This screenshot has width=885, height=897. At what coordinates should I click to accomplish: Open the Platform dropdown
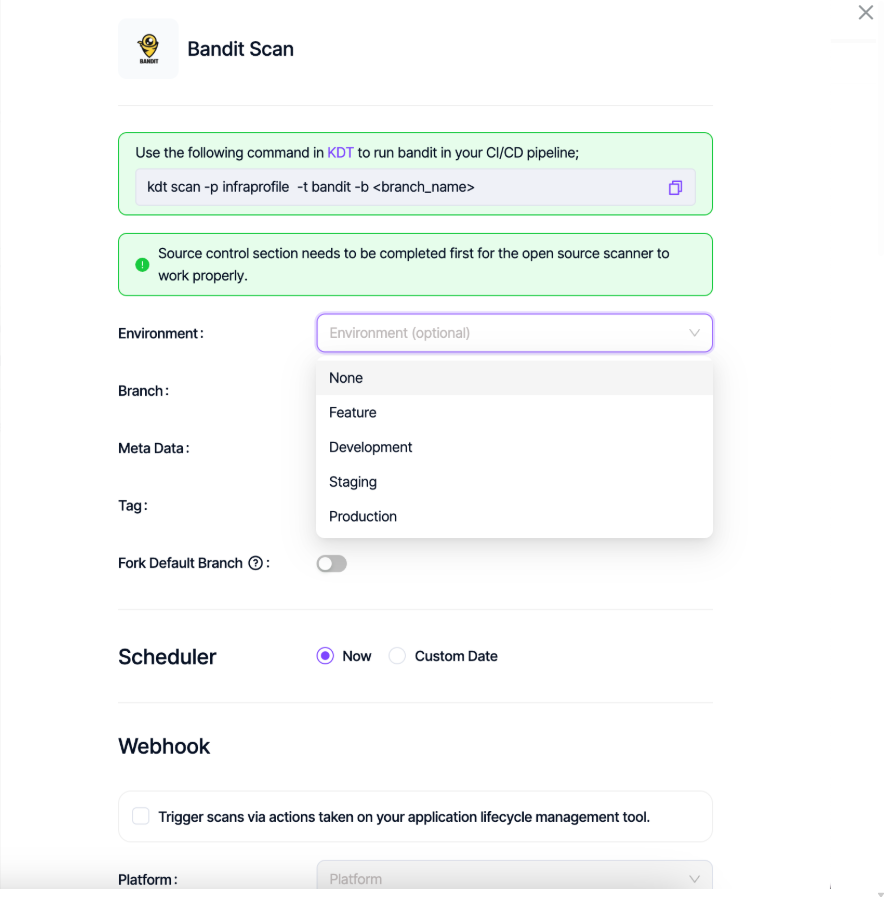click(500, 878)
